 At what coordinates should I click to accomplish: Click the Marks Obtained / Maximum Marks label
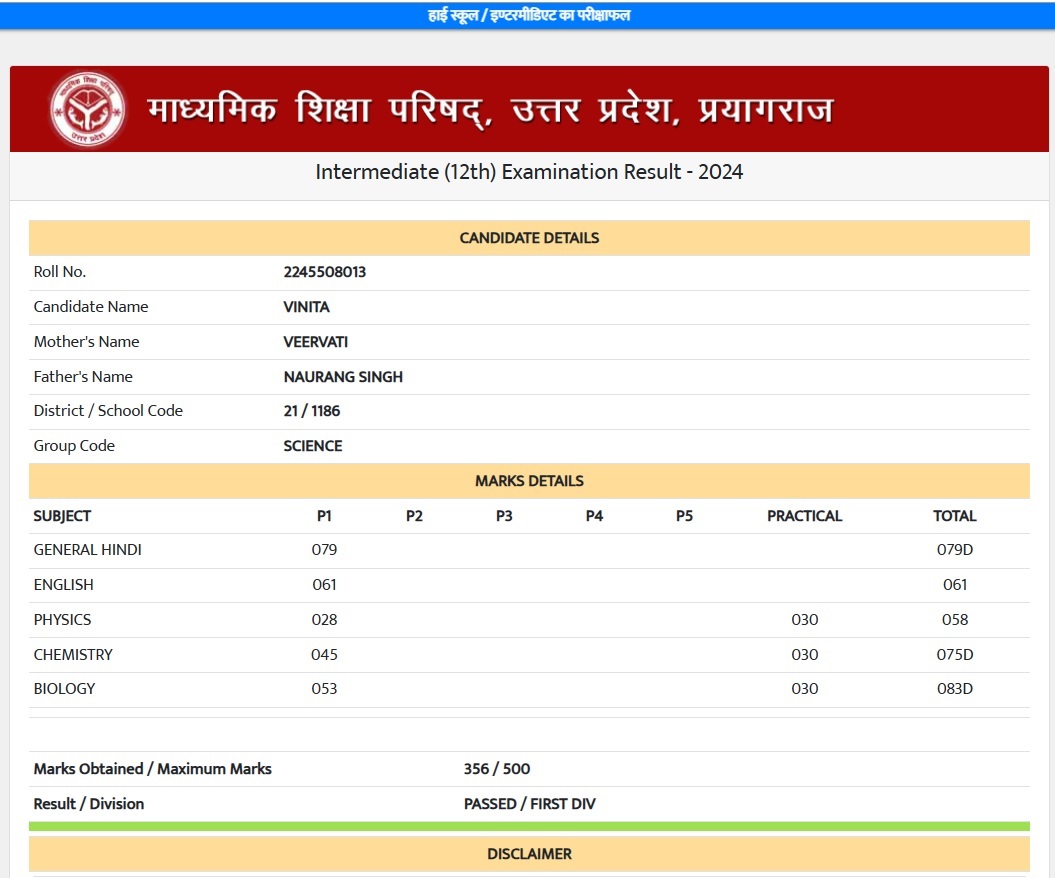153,769
